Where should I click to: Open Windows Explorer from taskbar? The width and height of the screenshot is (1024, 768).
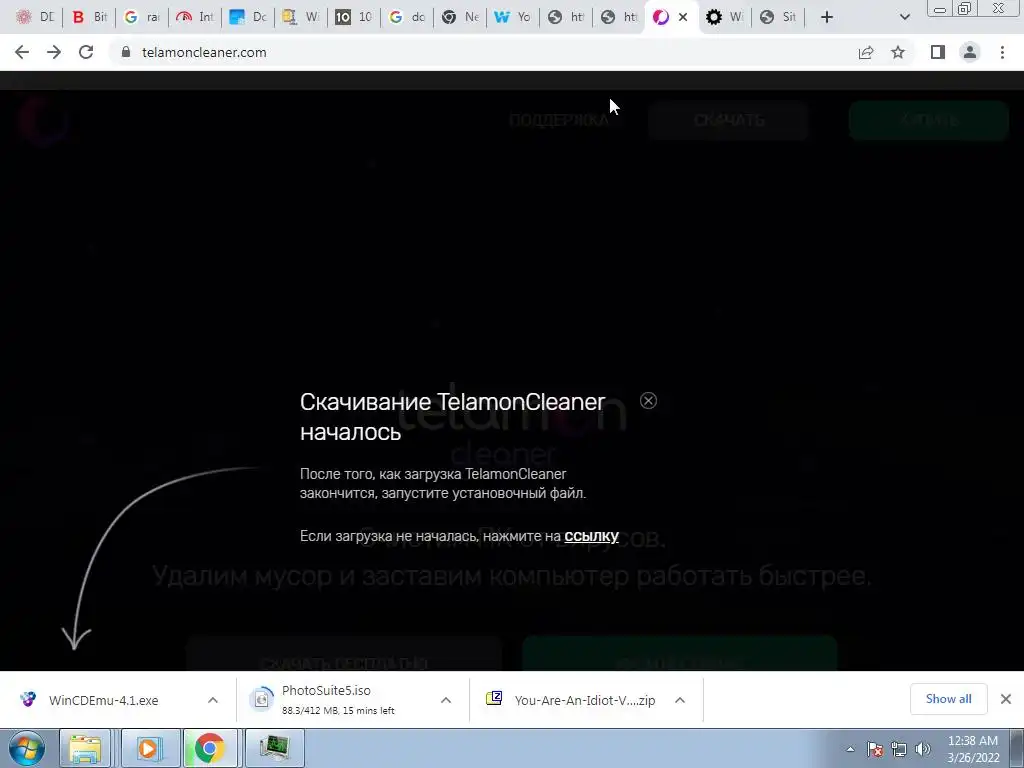tap(85, 748)
